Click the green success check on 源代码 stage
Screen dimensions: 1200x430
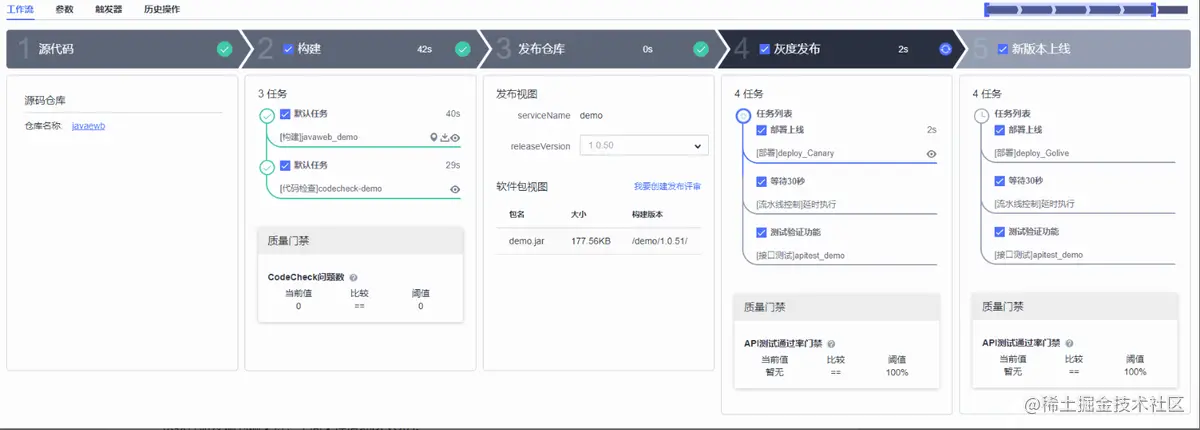pyautogui.click(x=224, y=48)
